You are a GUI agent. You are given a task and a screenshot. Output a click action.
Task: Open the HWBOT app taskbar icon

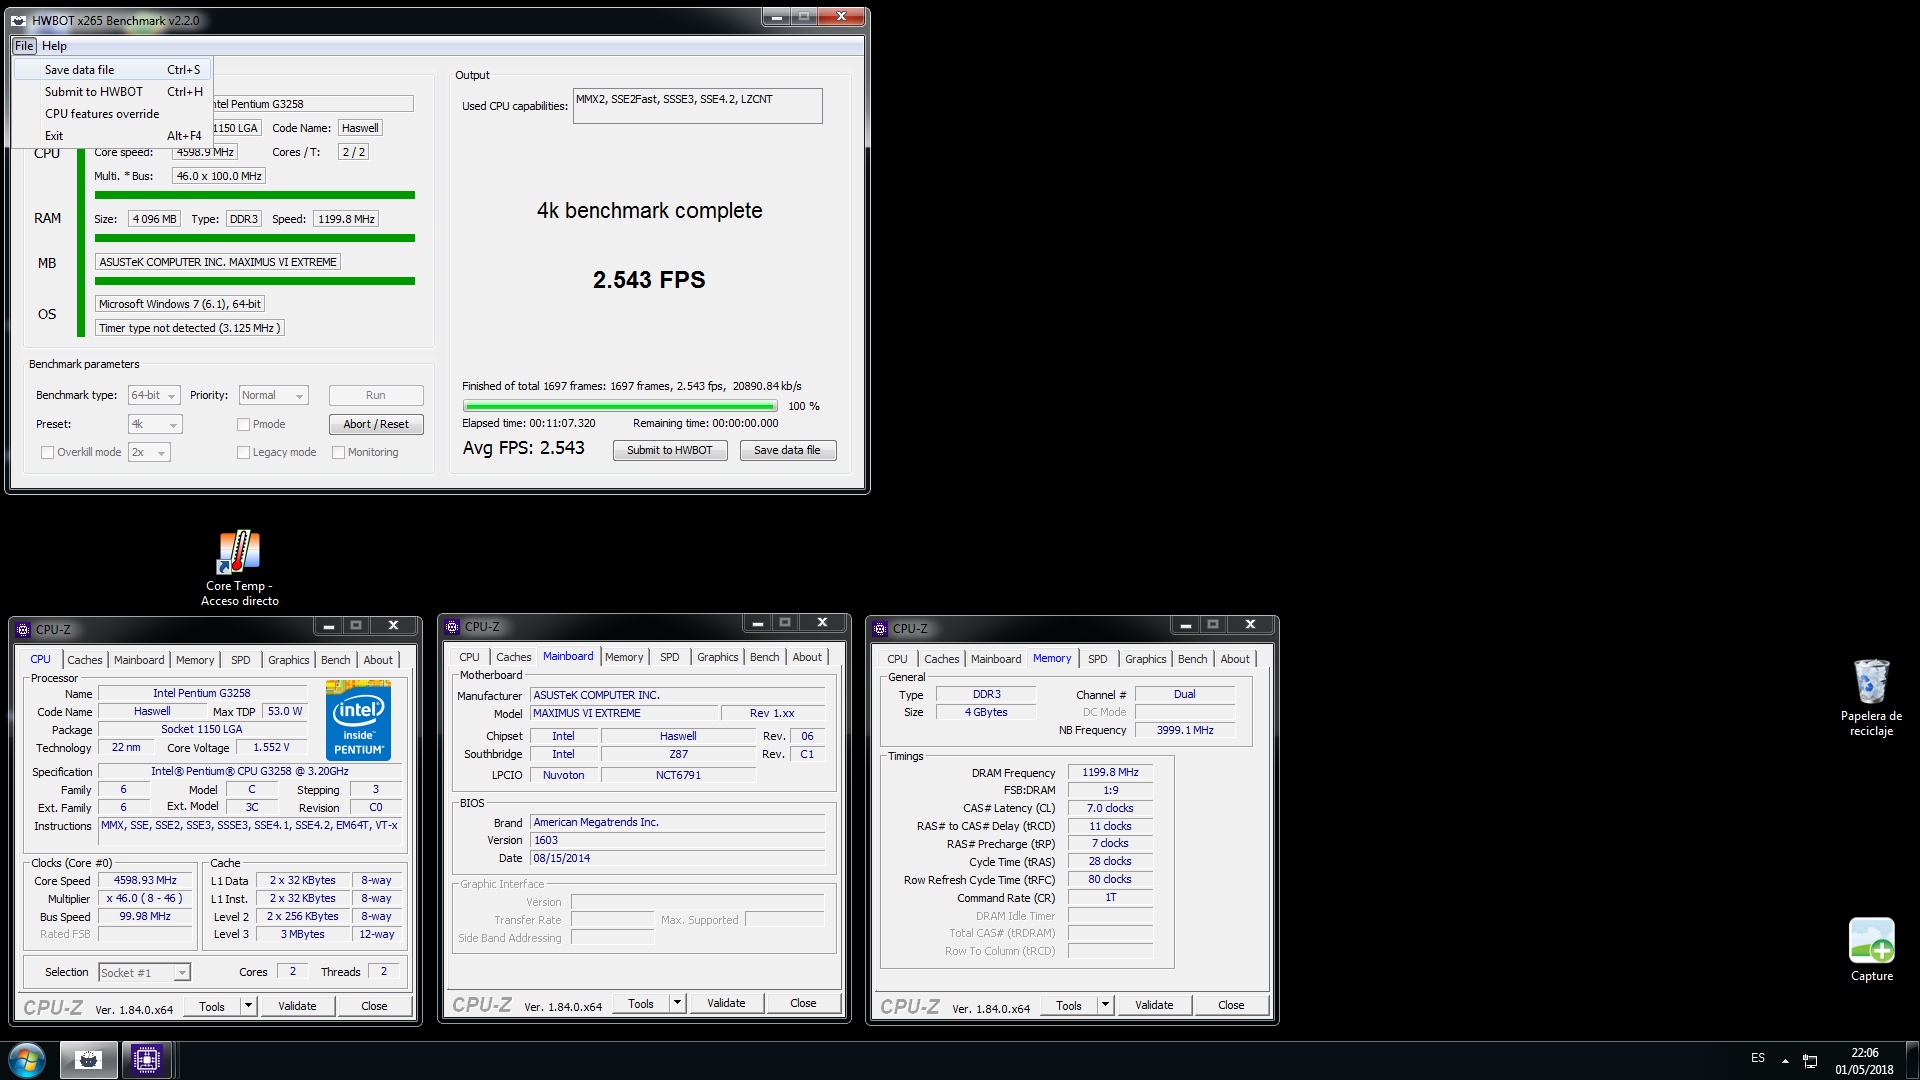(88, 1060)
